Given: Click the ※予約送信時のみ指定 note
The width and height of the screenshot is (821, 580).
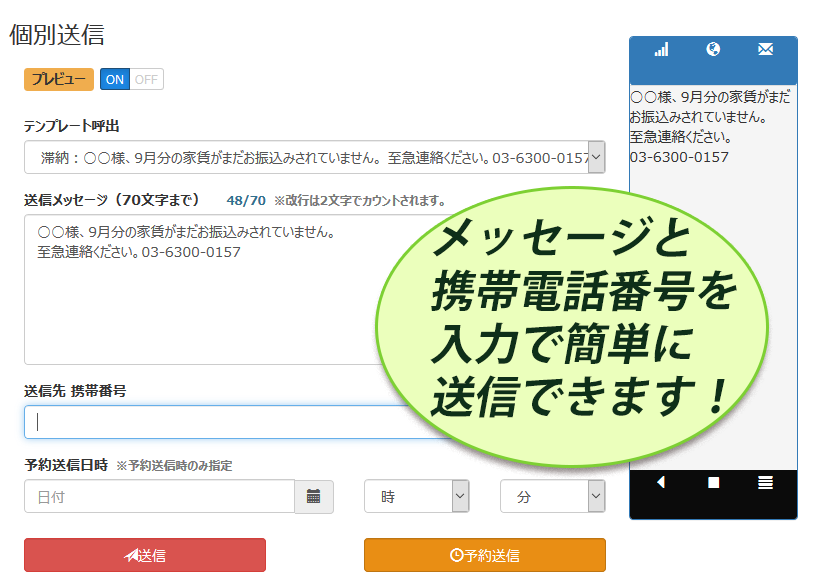Looking at the screenshot, I should click(174, 465).
